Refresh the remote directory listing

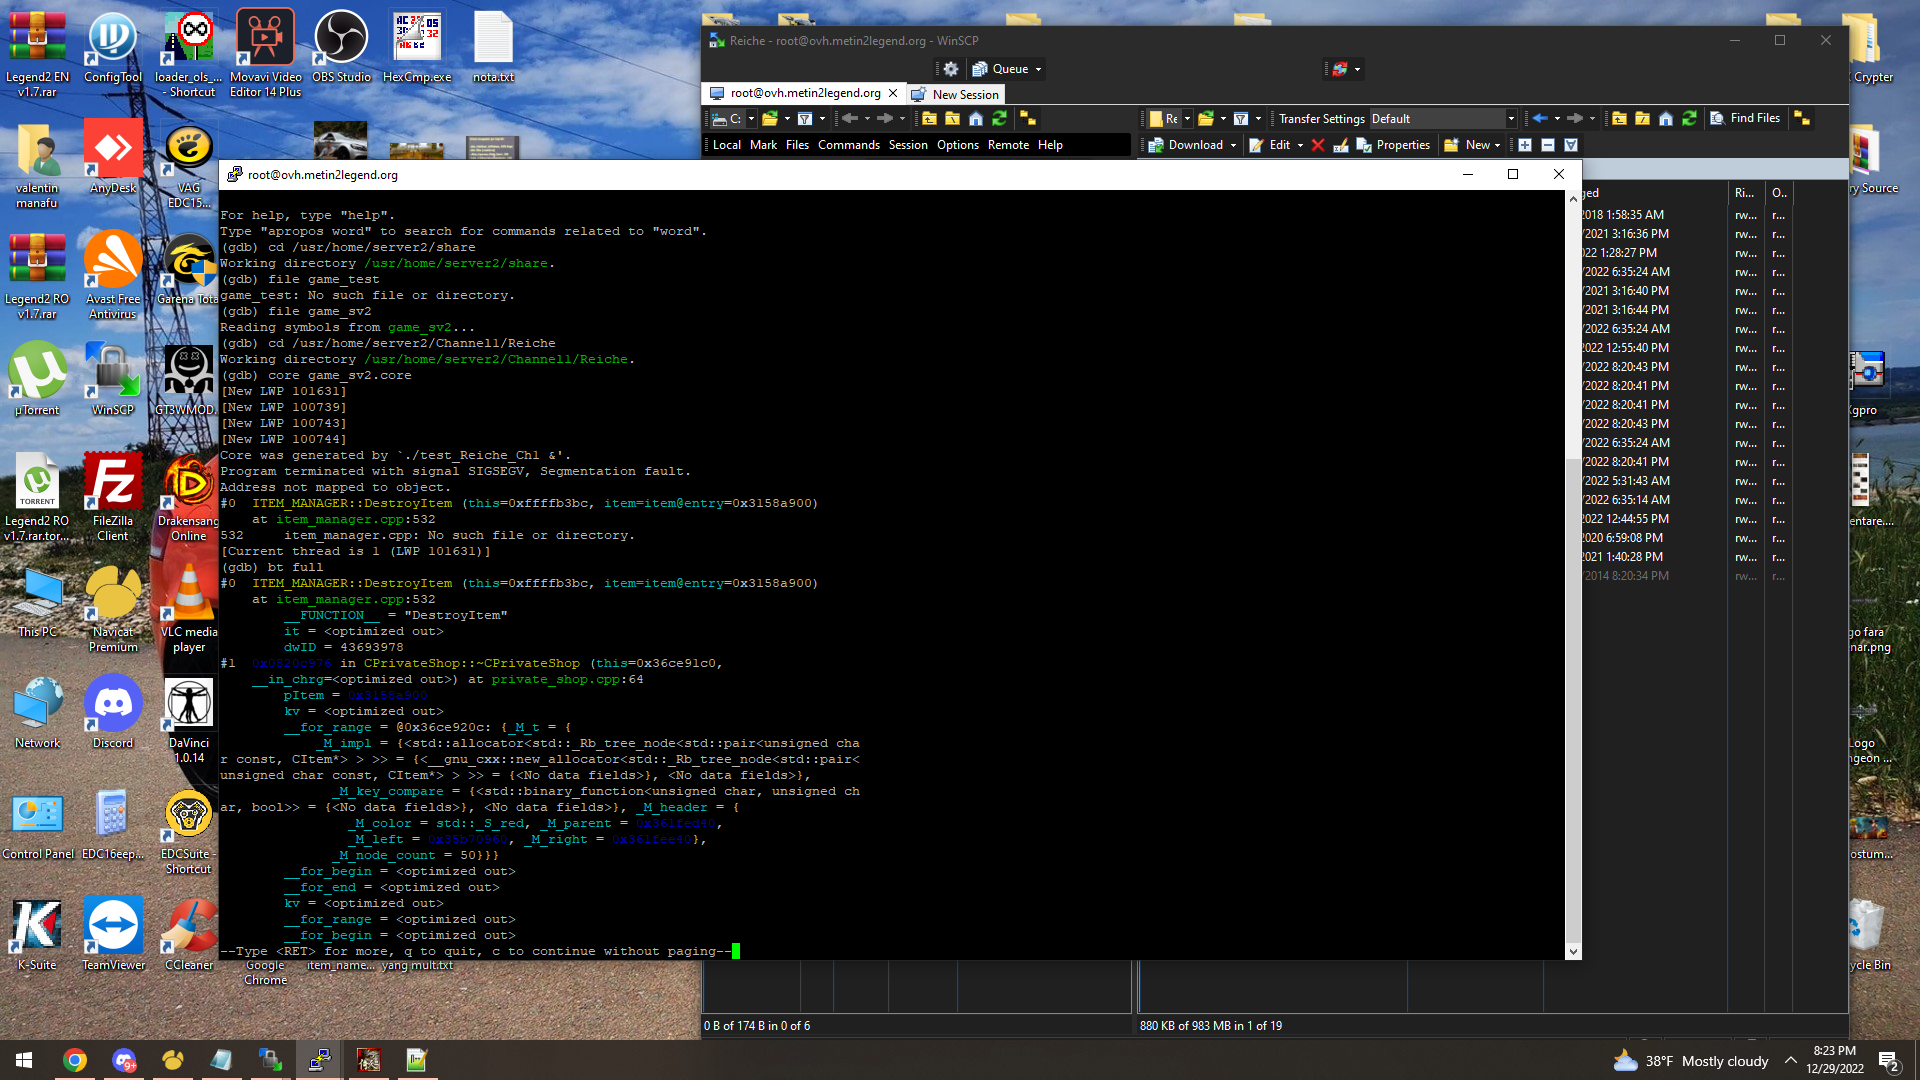tap(1689, 118)
